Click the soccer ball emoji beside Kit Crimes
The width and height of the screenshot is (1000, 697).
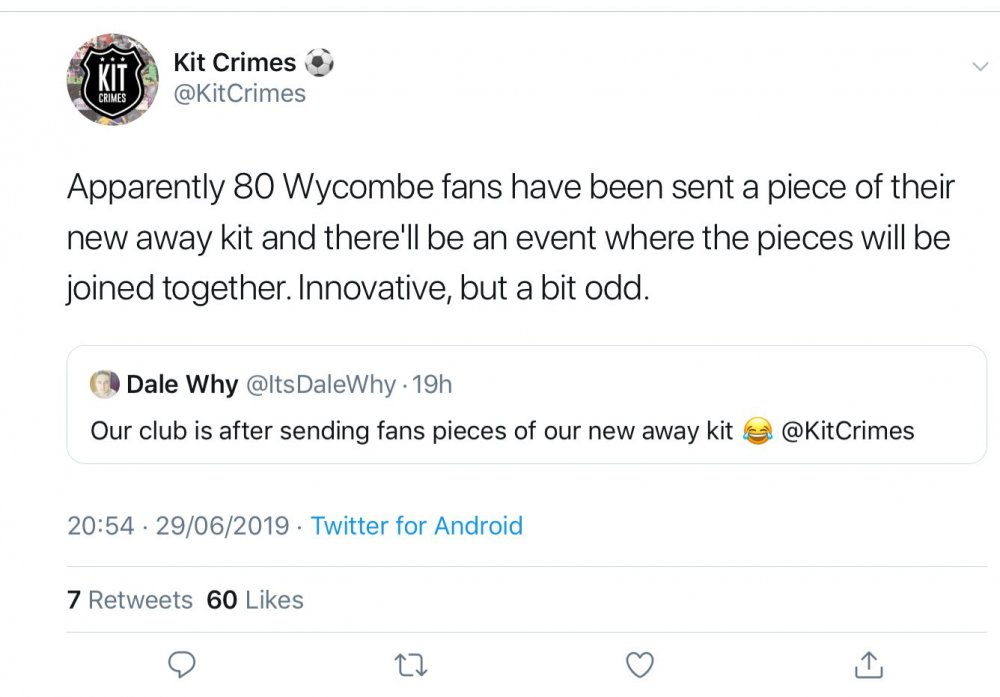click(x=319, y=63)
